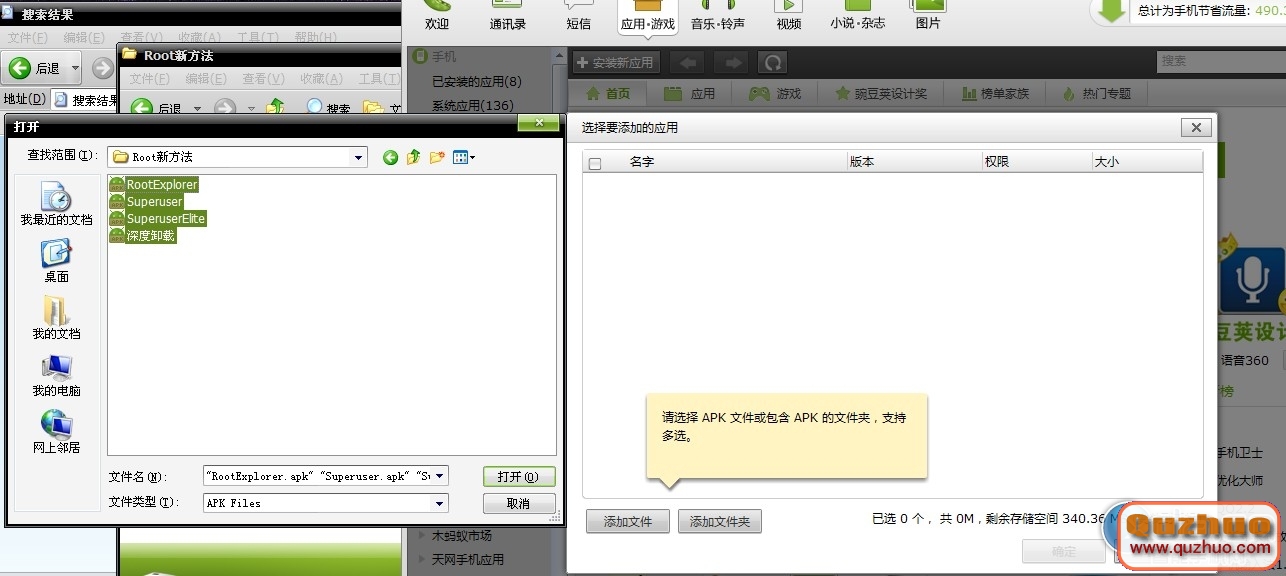Click green download arrow icon at top
Screen dimensions: 1286x576
pos(1111,10)
